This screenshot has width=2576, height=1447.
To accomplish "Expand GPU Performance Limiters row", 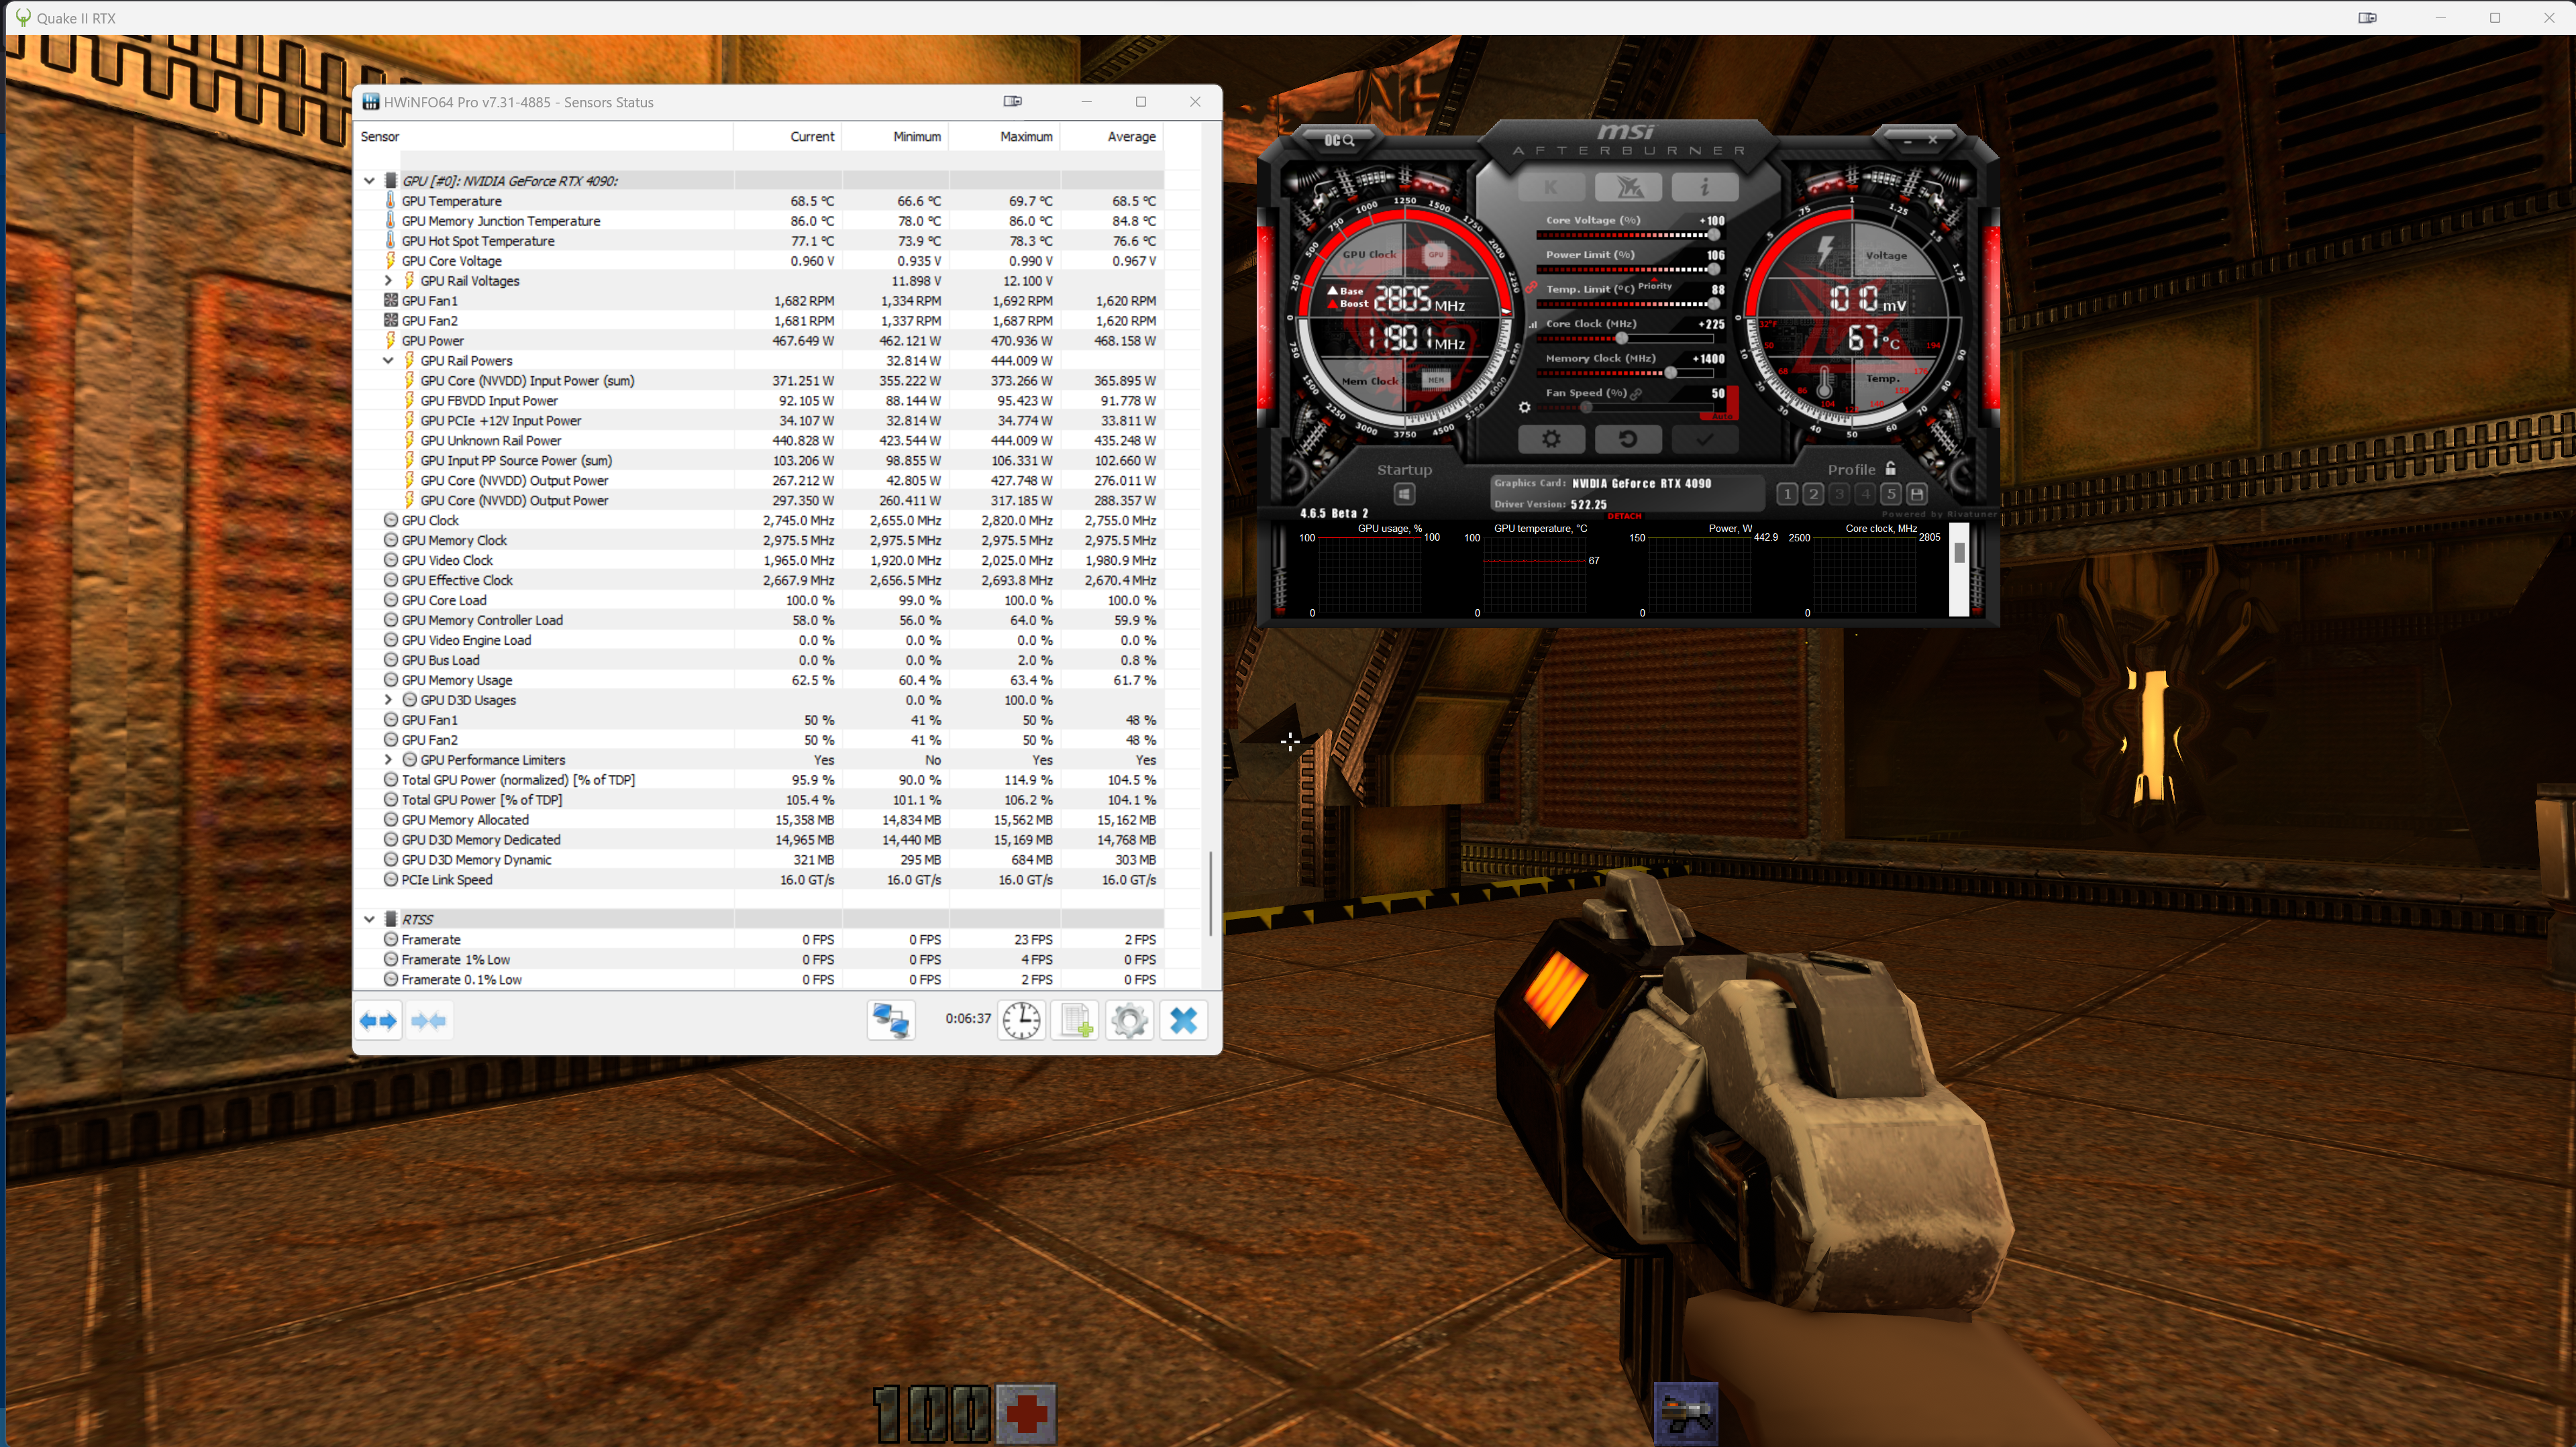I will point(389,760).
